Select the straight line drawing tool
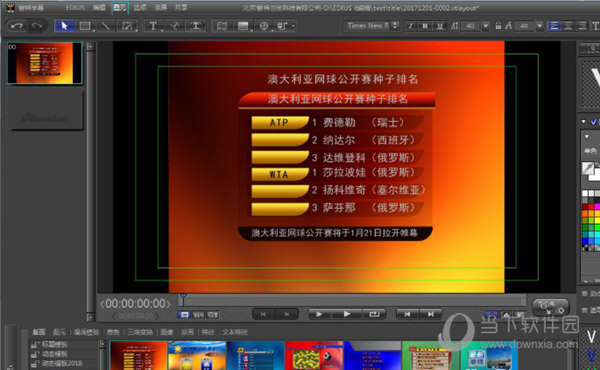The height and width of the screenshot is (370, 600). tap(106, 26)
